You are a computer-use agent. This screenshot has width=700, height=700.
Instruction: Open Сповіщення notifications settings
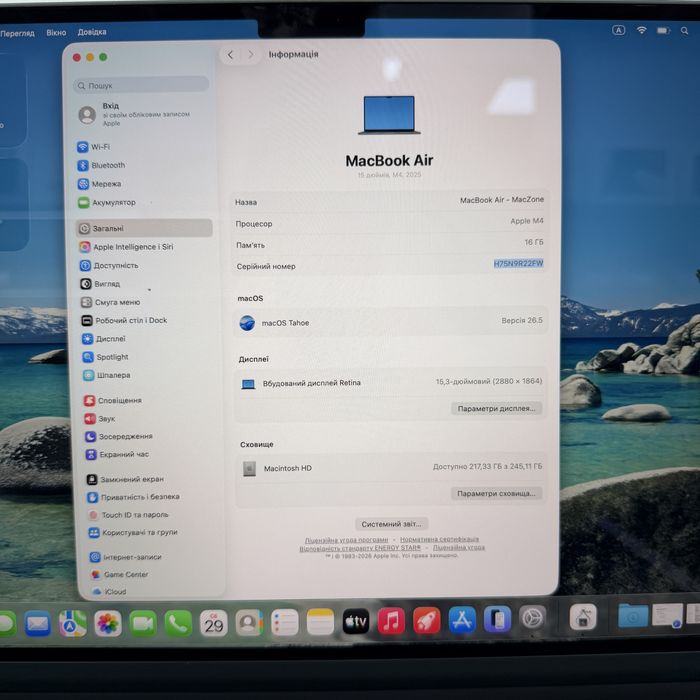click(113, 400)
